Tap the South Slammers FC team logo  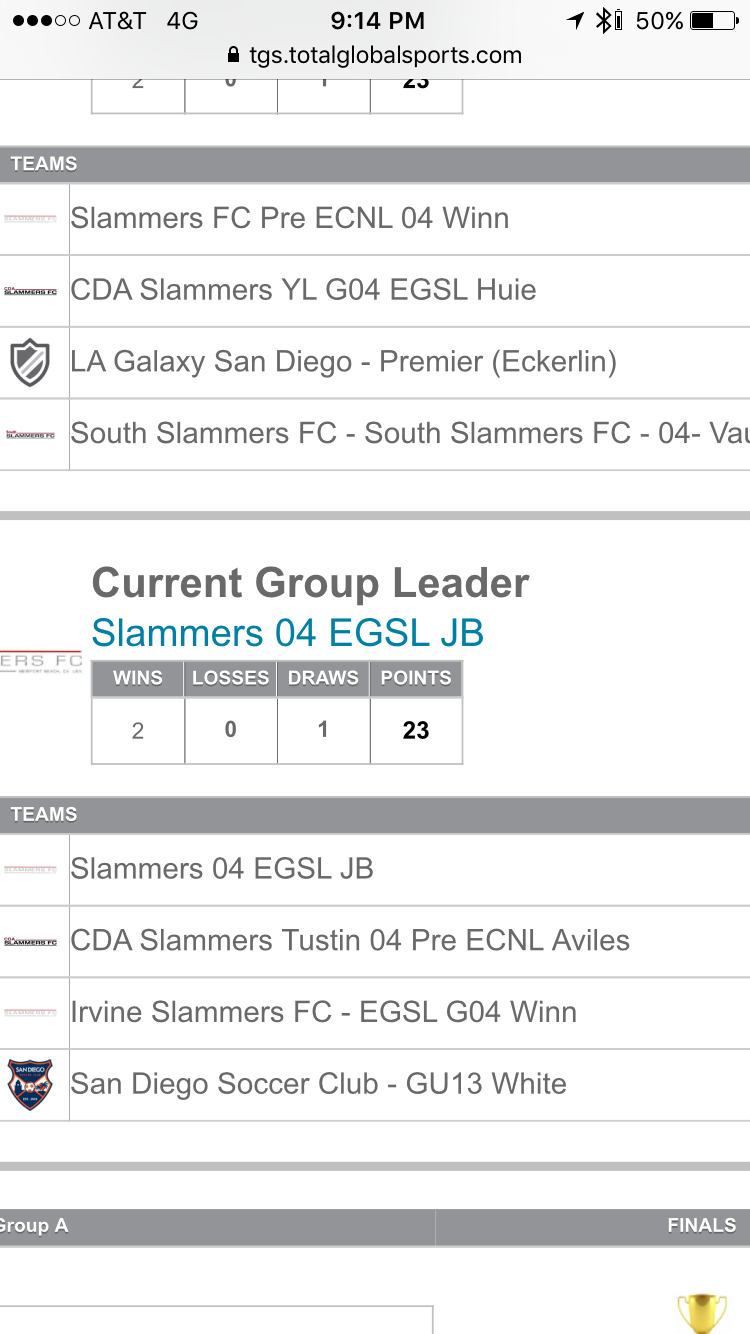(30, 434)
